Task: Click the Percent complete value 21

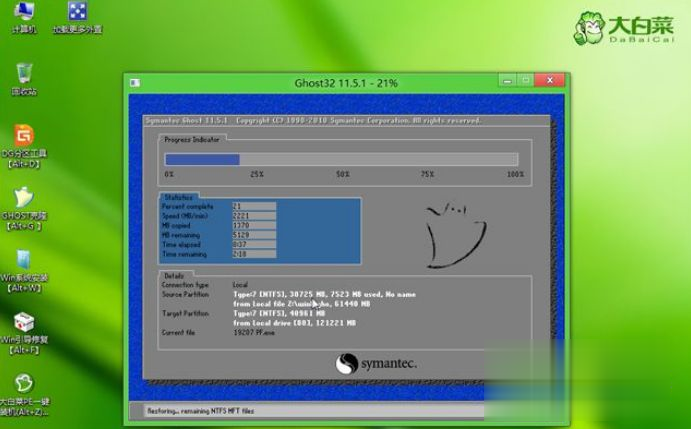Action: (x=254, y=206)
